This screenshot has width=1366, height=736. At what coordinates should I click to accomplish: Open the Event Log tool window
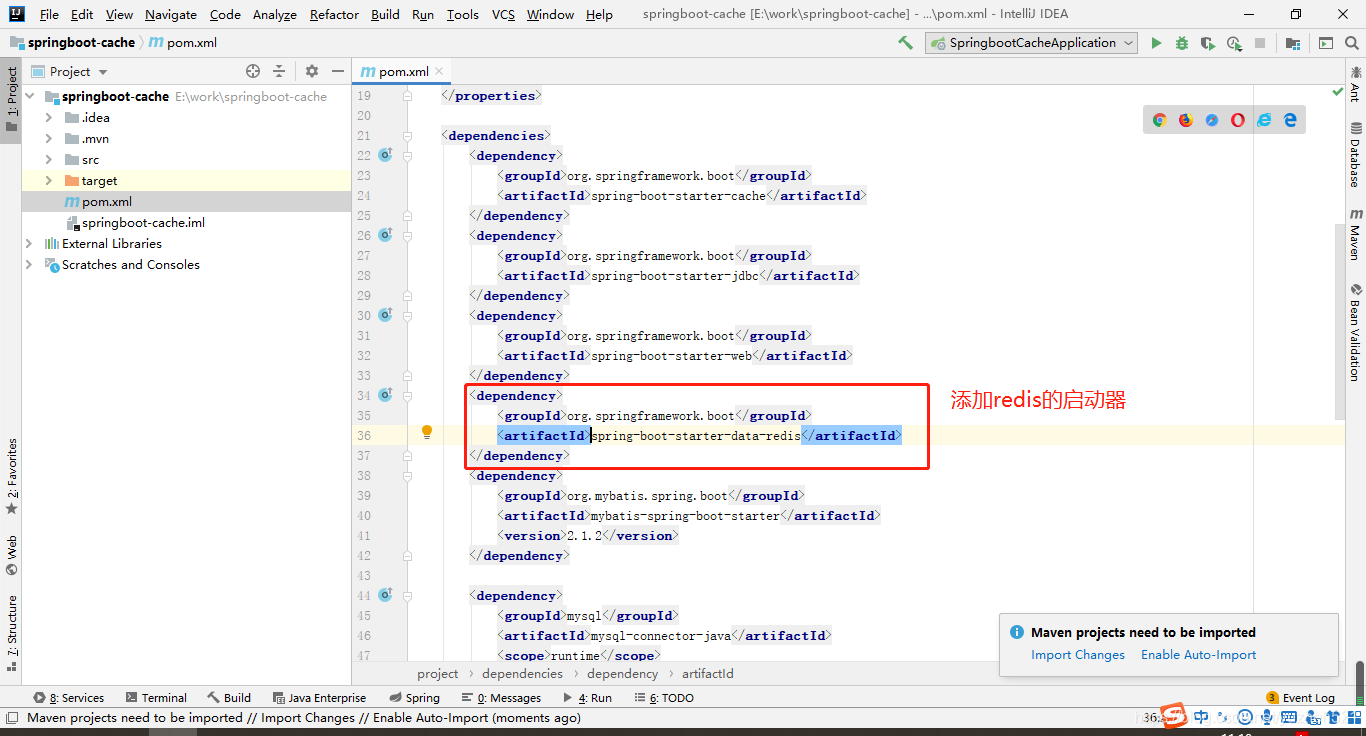pos(1300,697)
